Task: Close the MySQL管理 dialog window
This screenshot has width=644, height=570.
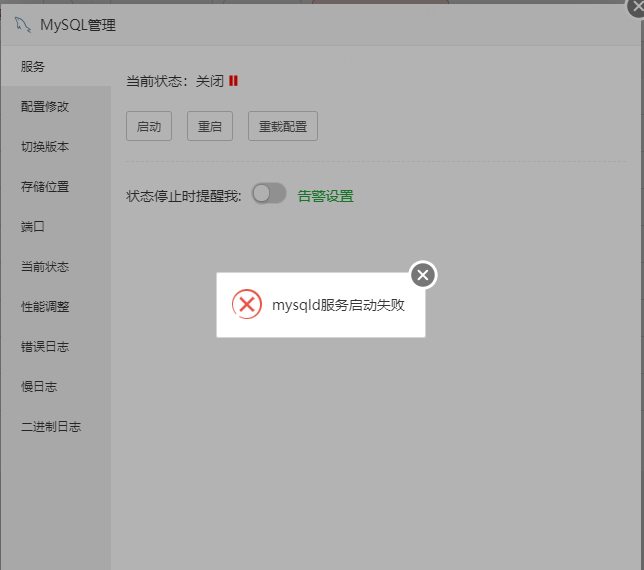Action: [637, 7]
